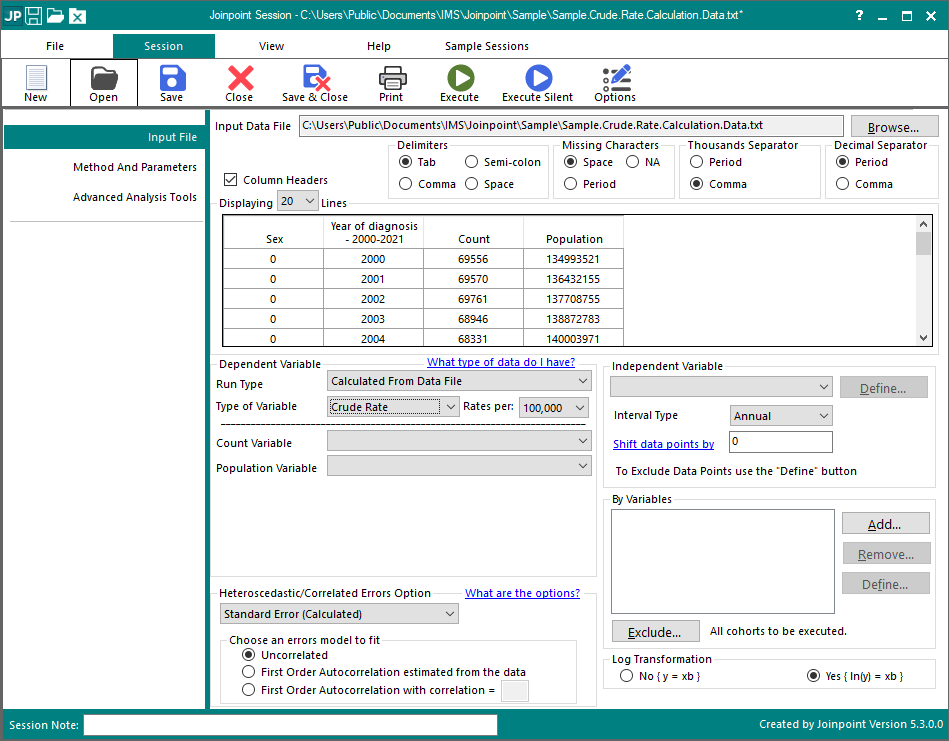Viewport: 949px width, 741px height.
Task: Click the Execute Silent toolbar icon
Action: pos(538,82)
